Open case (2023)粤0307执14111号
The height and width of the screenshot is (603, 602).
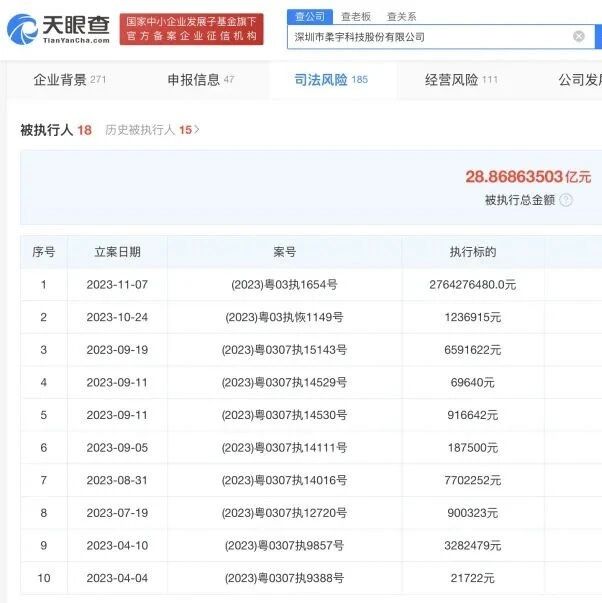(284, 448)
